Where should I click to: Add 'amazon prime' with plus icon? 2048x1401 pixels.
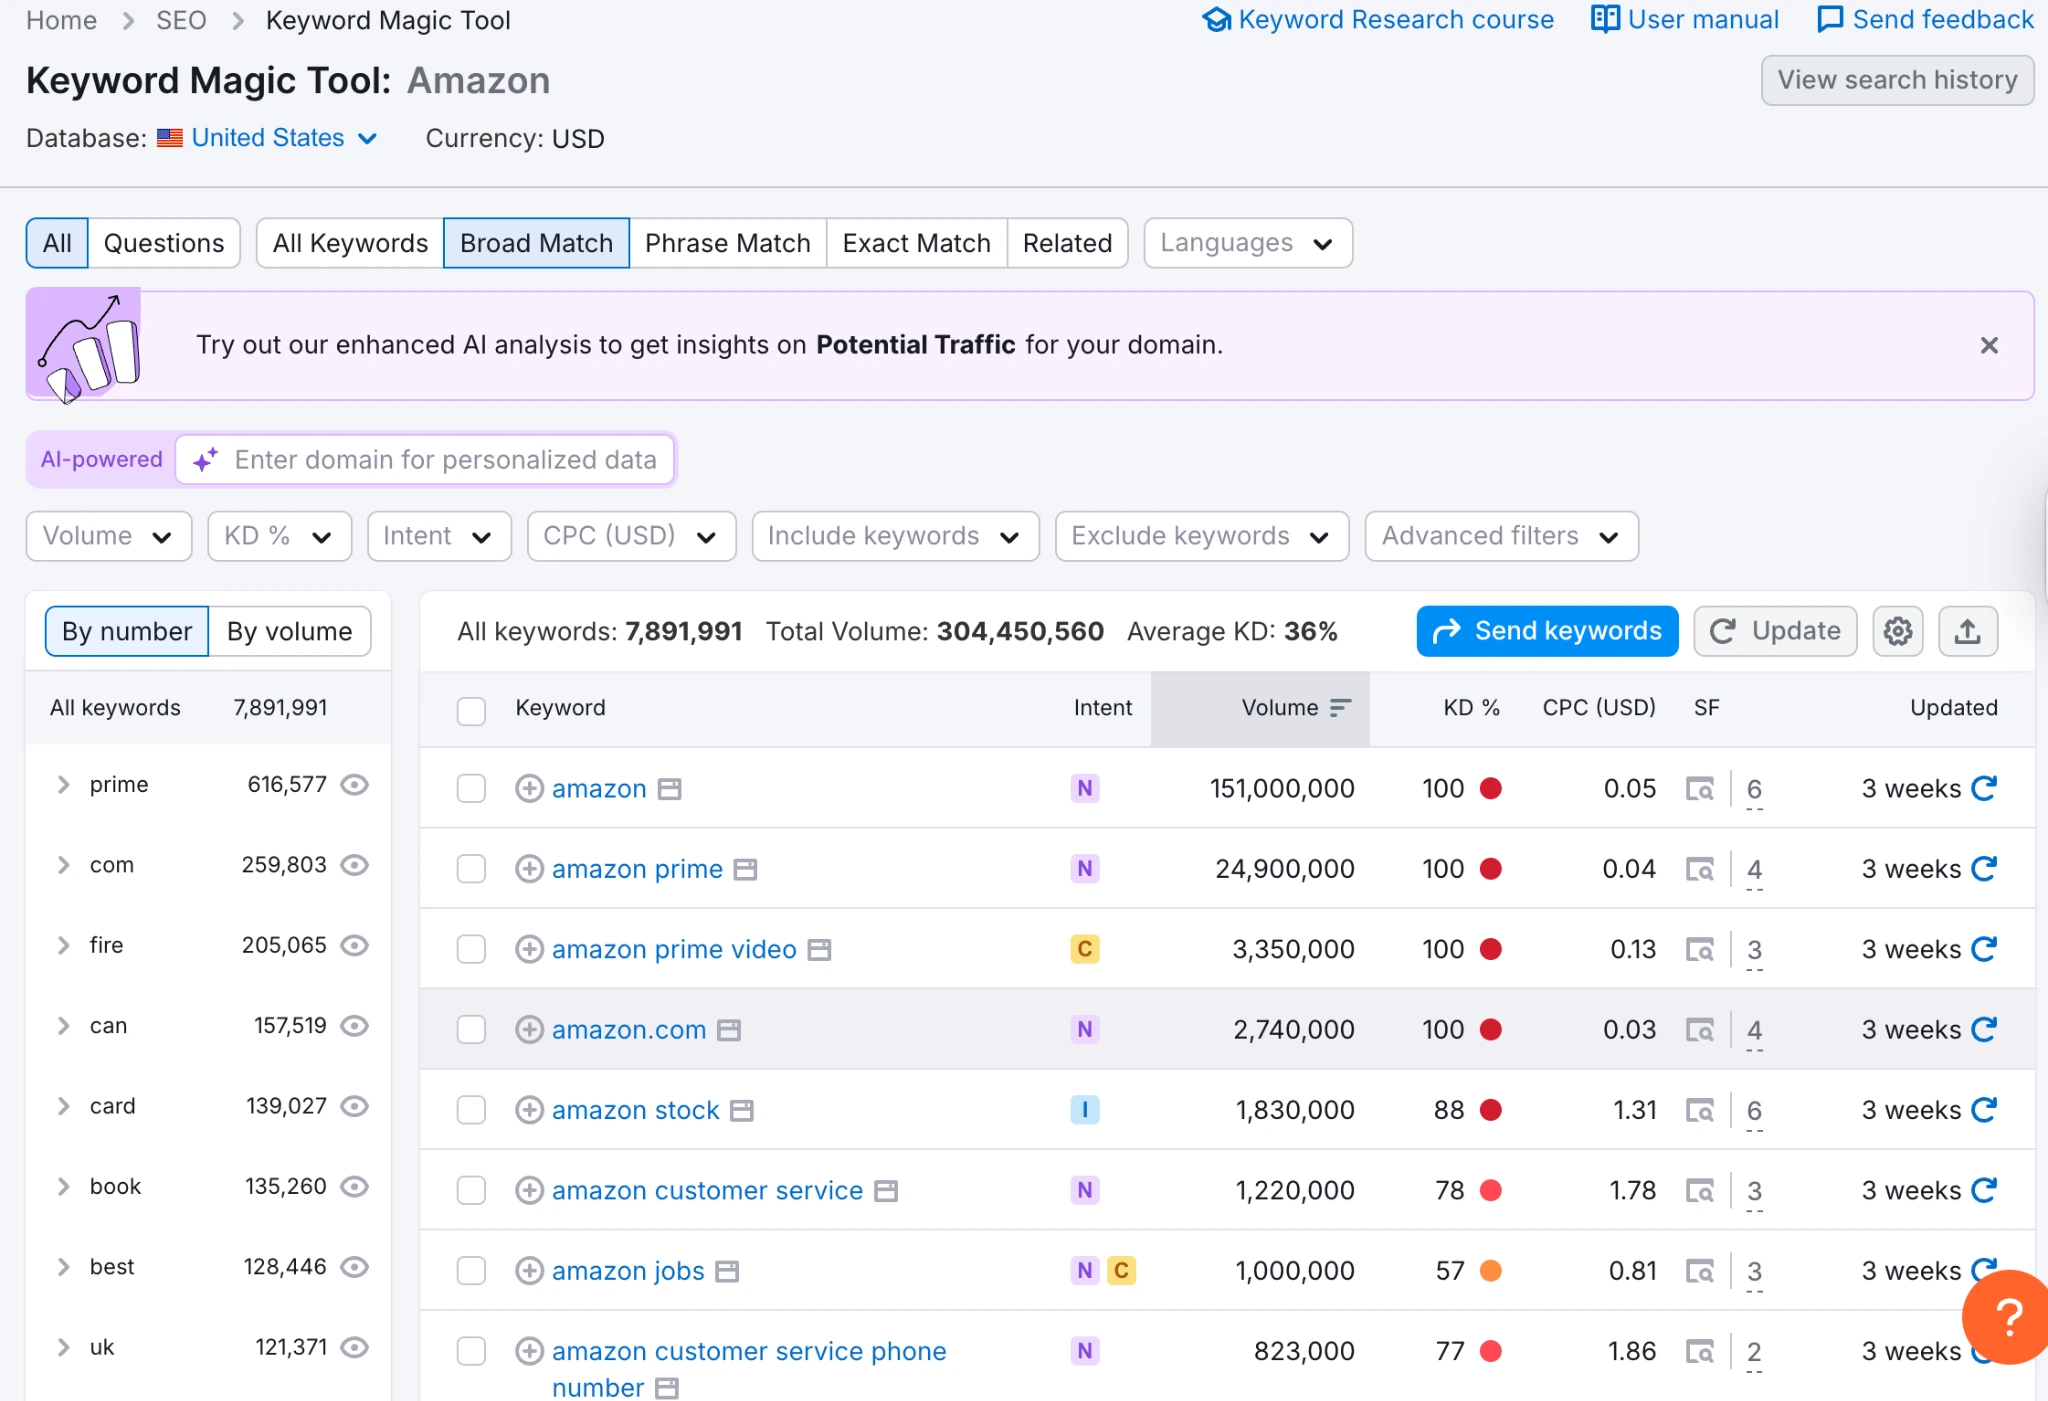point(529,869)
